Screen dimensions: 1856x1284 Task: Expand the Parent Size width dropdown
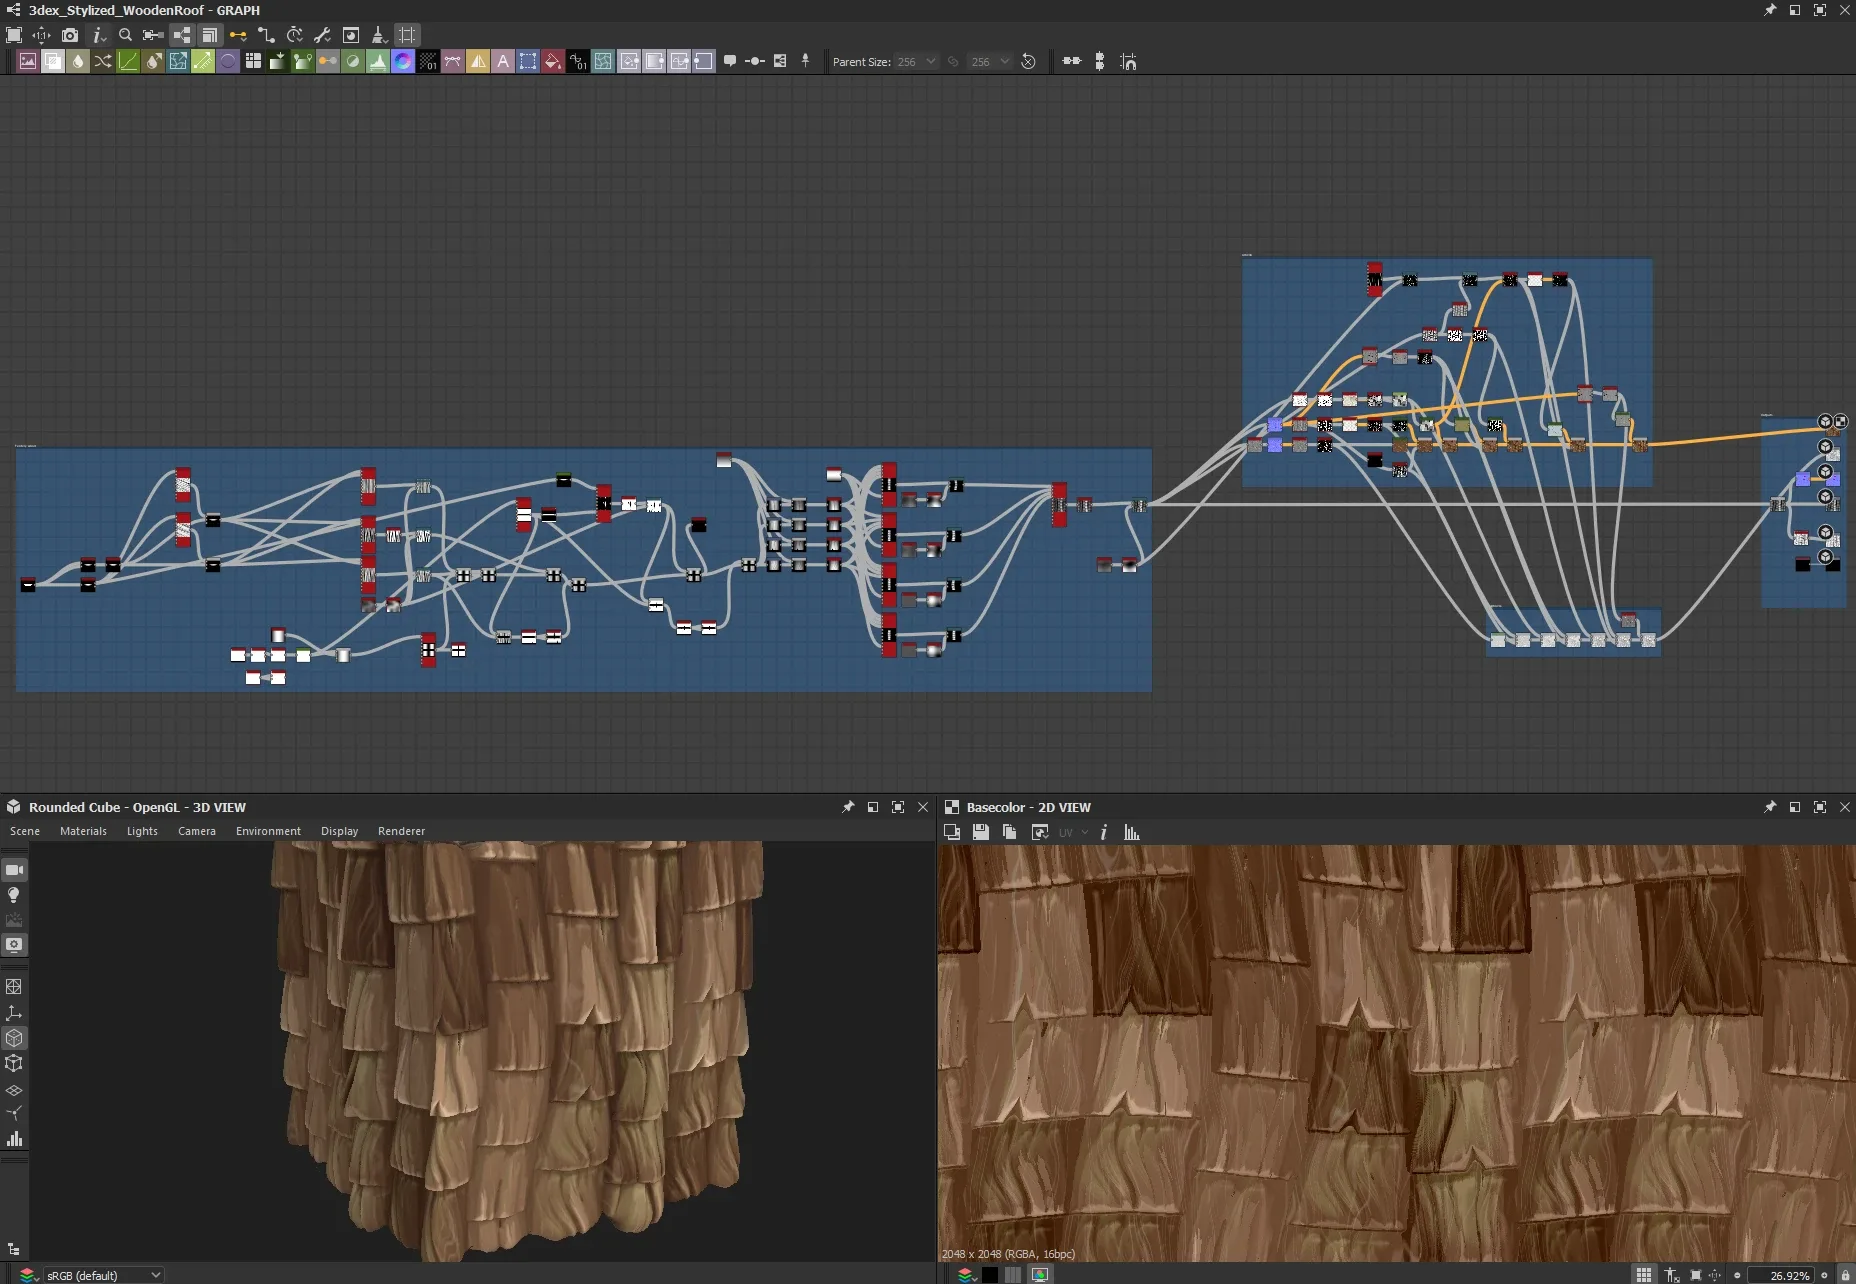(930, 62)
